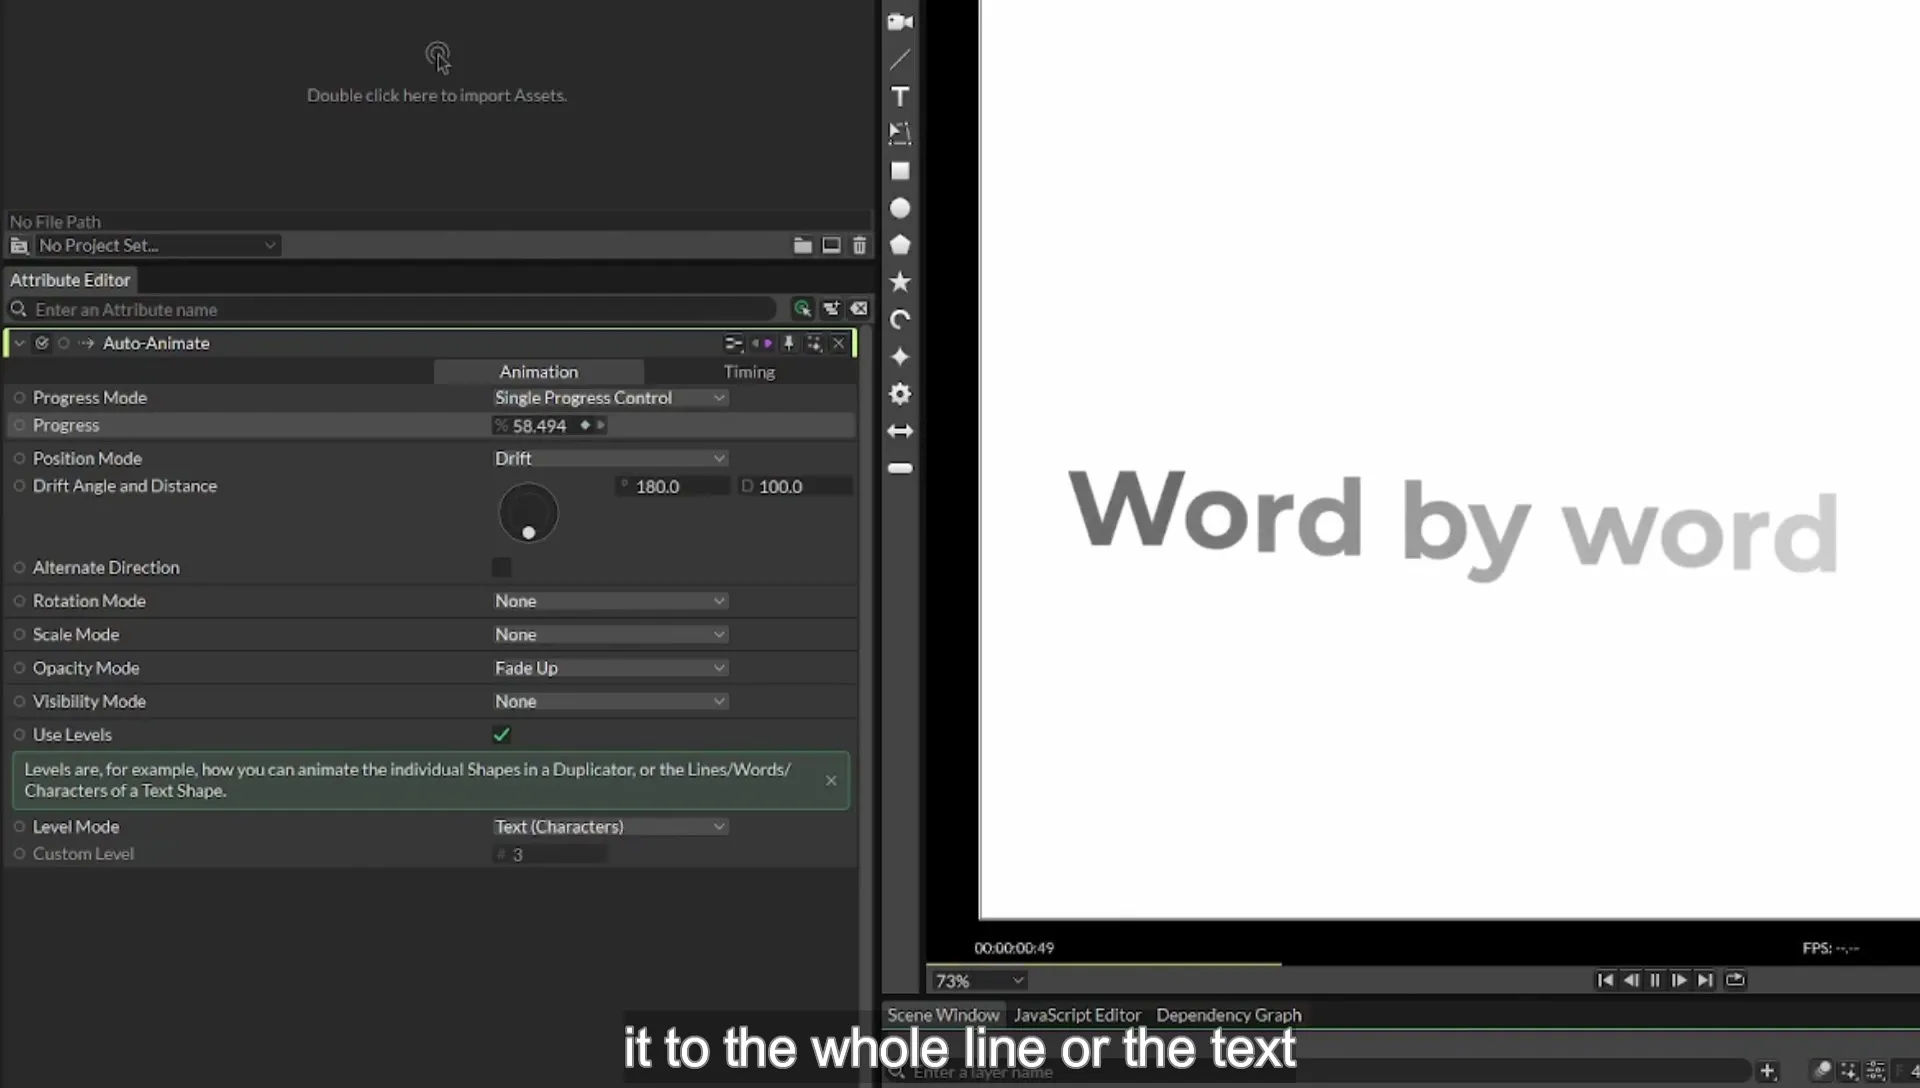Select the Capsule shape tool
The image size is (1920, 1088).
point(900,468)
